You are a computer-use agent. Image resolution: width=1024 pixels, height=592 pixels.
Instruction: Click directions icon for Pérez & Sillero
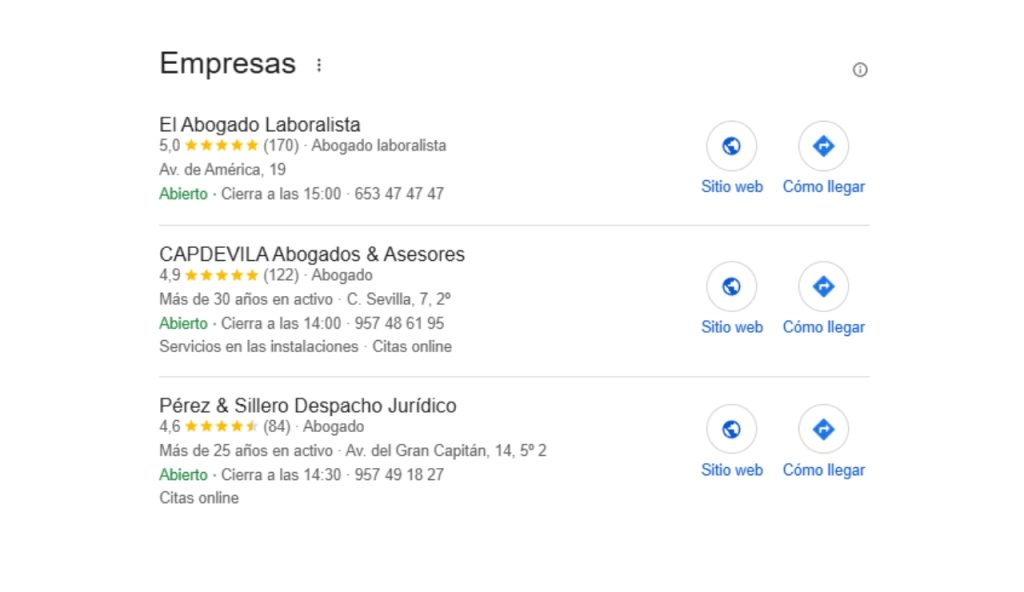pos(823,430)
